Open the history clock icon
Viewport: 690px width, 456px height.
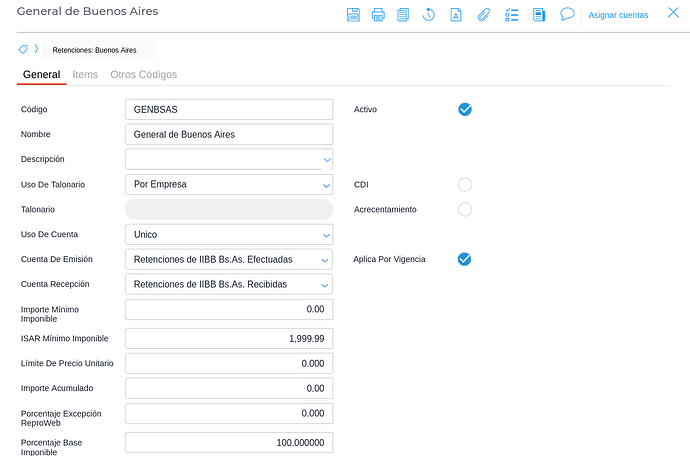[x=429, y=15]
